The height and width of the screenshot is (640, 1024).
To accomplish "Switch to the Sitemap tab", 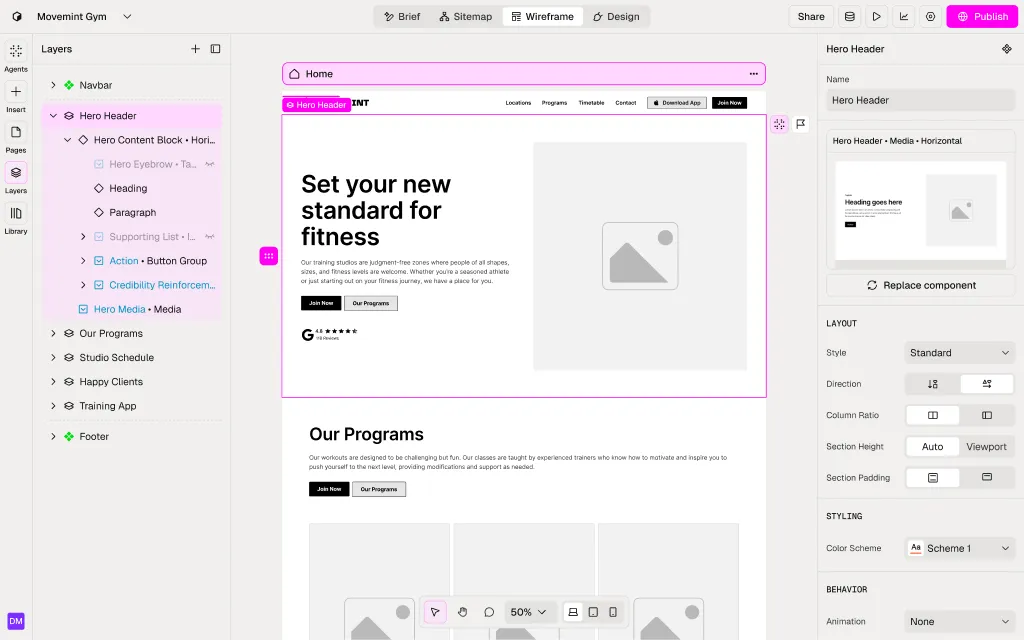I will tap(466, 16).
